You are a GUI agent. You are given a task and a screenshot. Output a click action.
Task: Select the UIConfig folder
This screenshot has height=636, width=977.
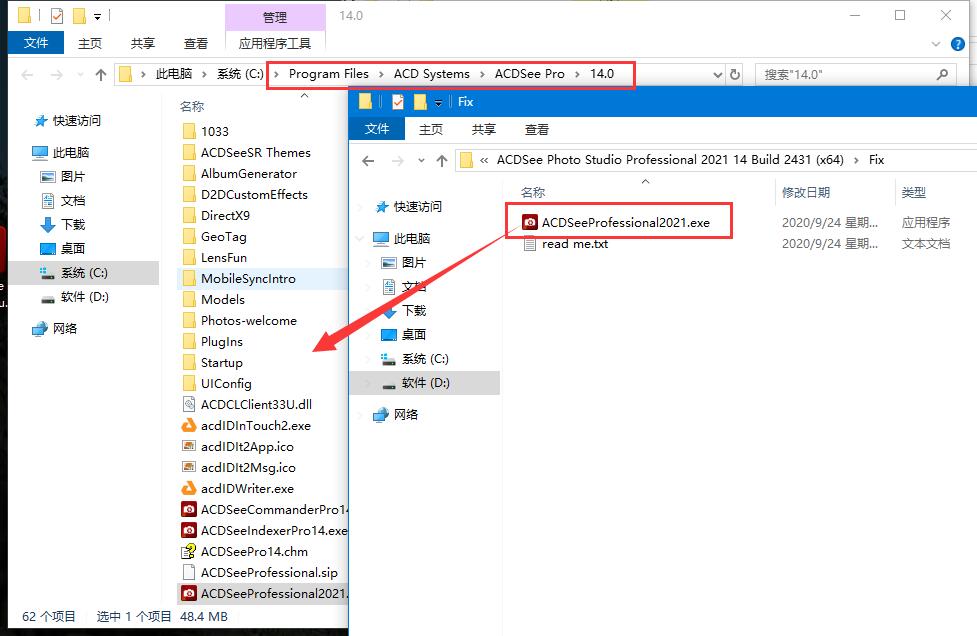coord(217,384)
